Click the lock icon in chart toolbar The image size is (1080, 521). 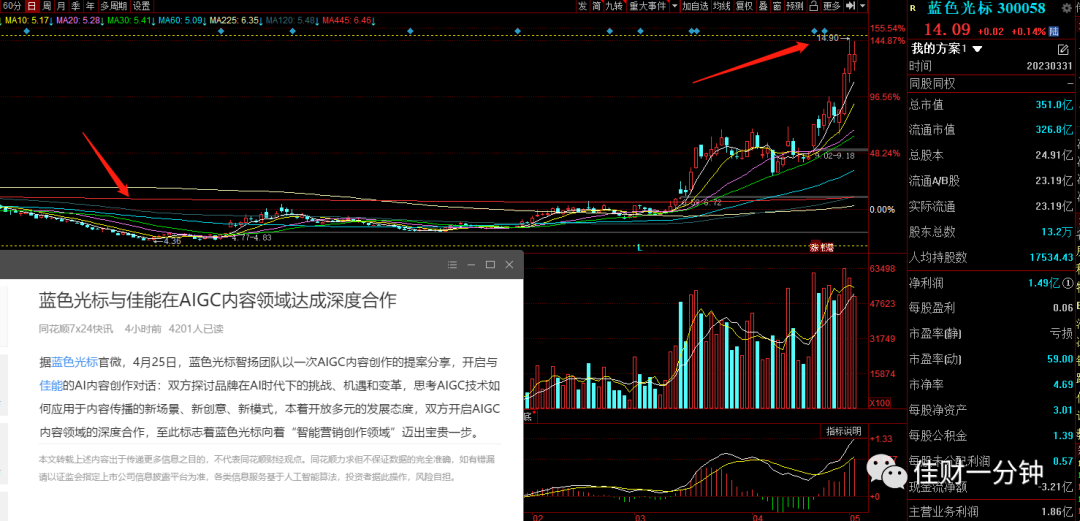point(813,6)
